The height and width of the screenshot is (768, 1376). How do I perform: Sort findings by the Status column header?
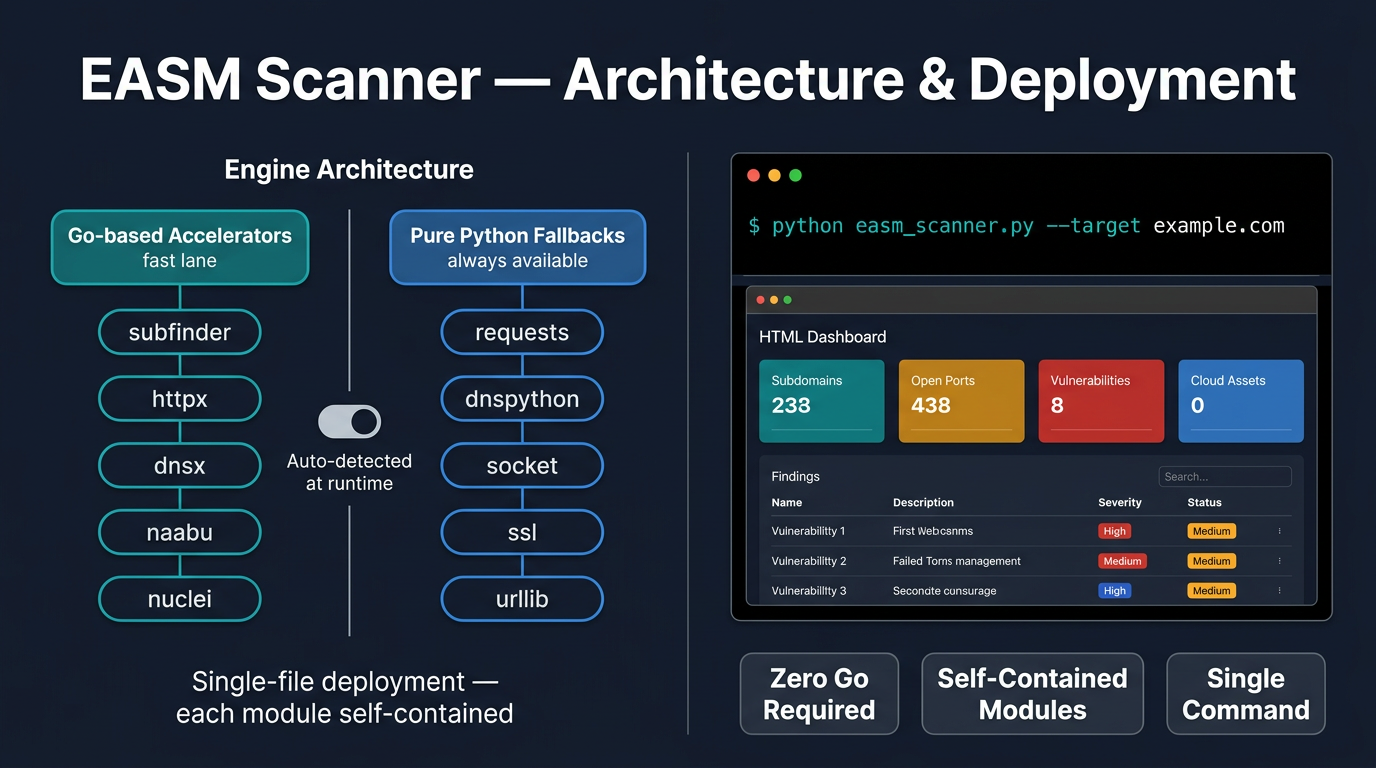pos(1204,503)
